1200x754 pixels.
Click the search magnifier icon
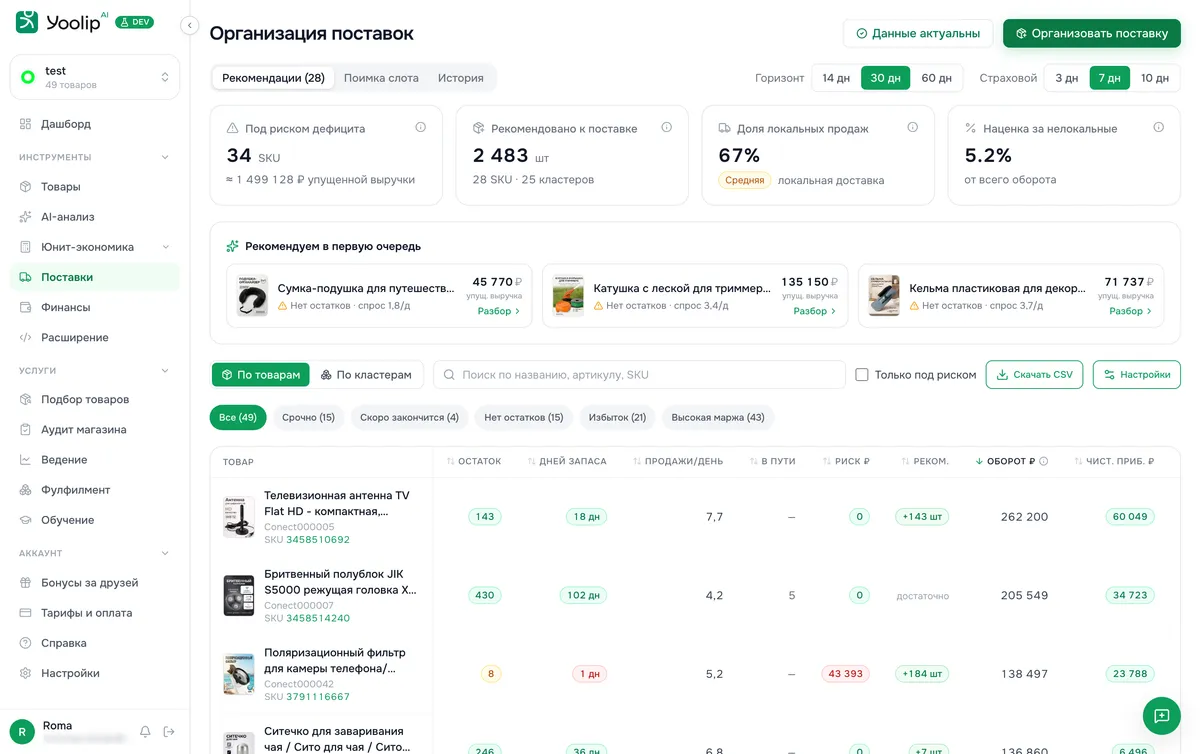point(449,375)
